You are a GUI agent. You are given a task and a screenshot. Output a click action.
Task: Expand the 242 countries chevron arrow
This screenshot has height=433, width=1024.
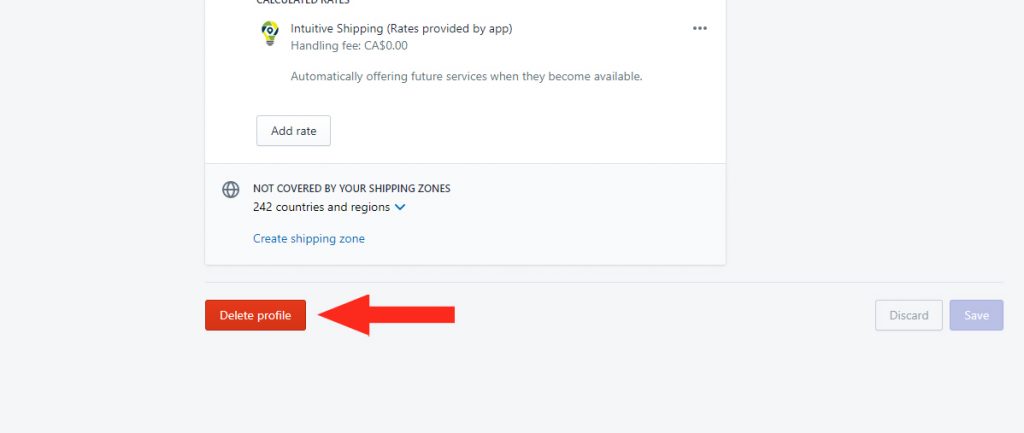[x=400, y=207]
